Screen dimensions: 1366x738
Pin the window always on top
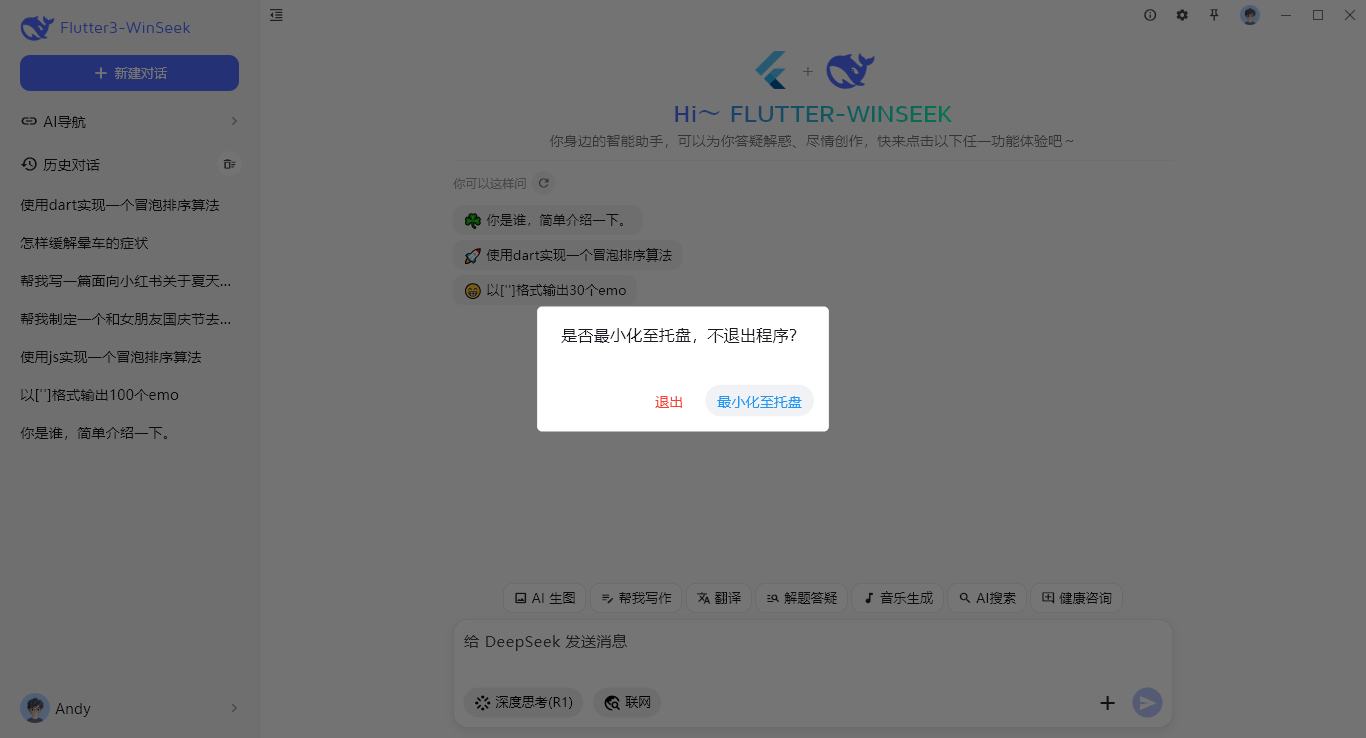click(1214, 15)
